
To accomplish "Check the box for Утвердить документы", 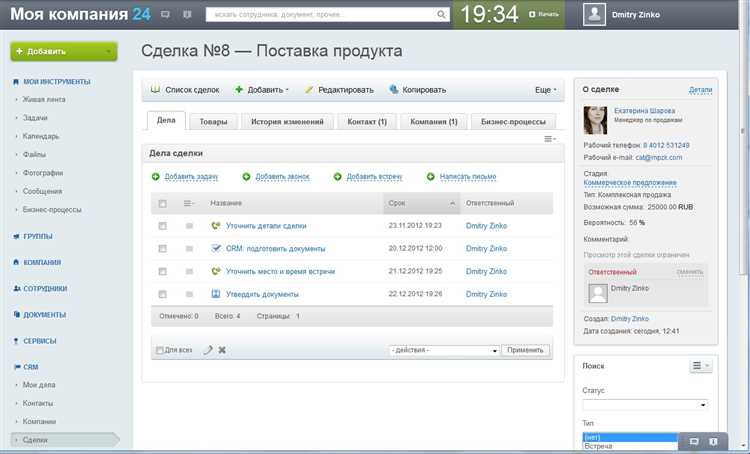I will (x=163, y=294).
